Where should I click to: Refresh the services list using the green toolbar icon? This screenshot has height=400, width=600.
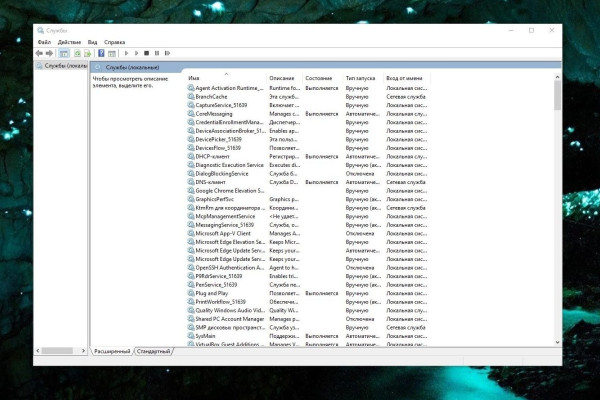click(x=77, y=53)
